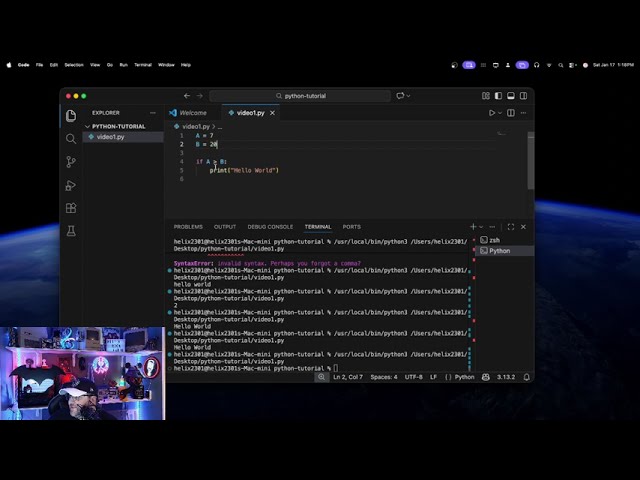Open the Testing flask view
This screenshot has width=640, height=480.
(x=71, y=231)
